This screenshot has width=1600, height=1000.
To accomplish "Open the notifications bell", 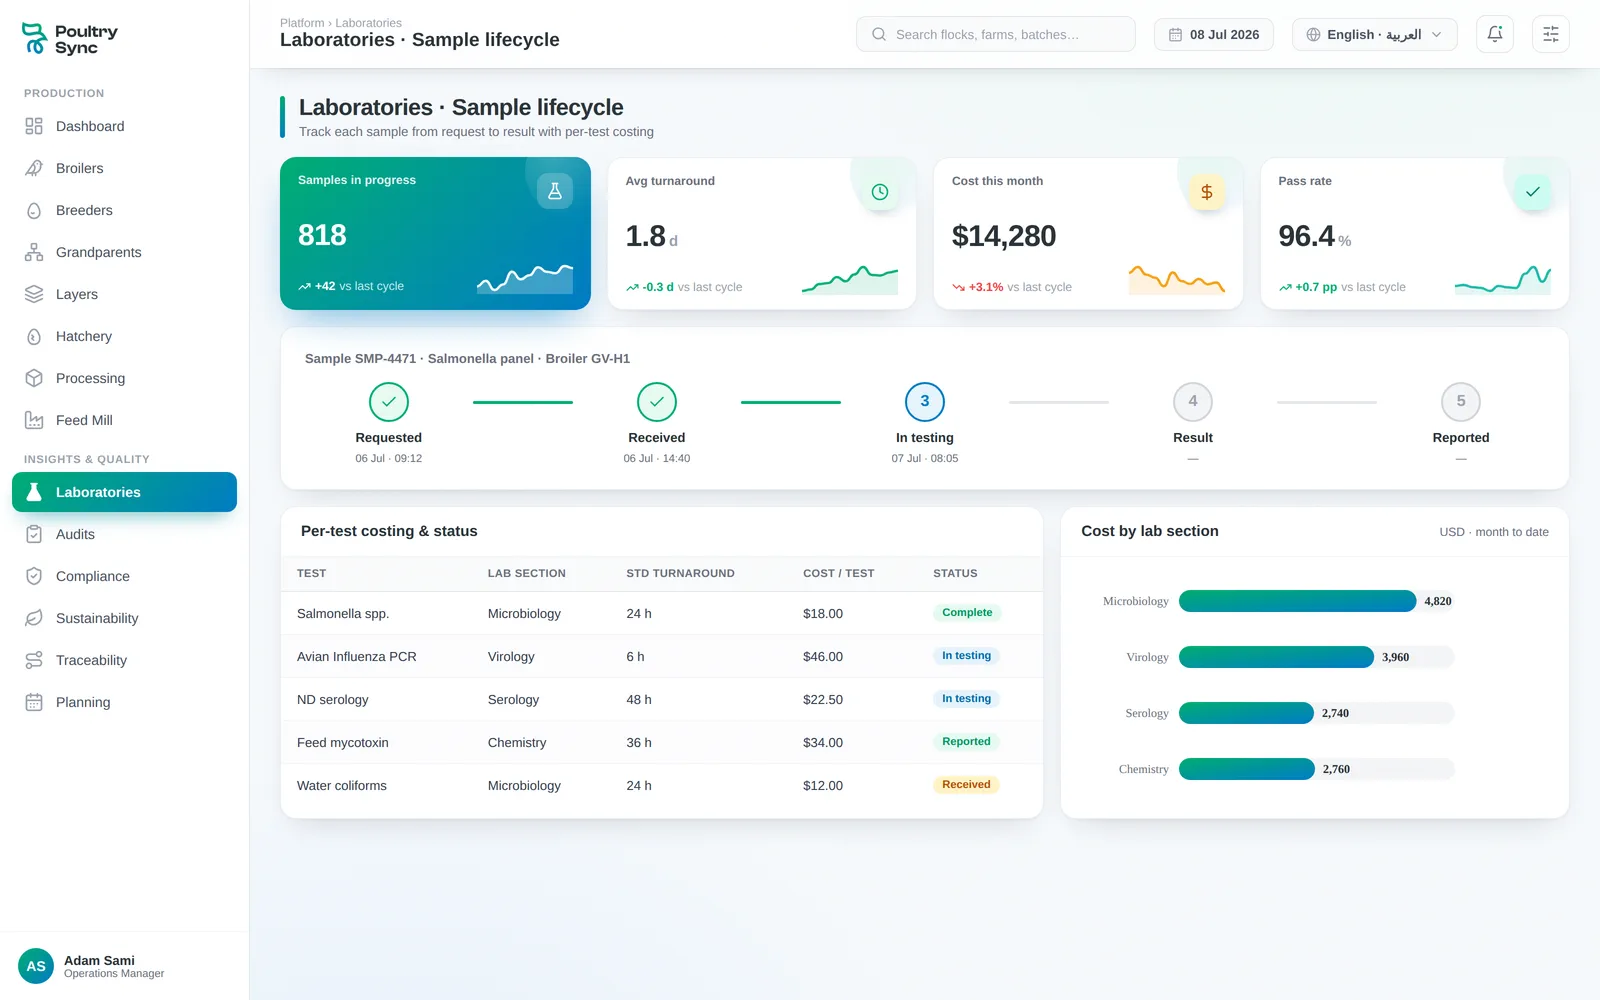I will coord(1495,34).
